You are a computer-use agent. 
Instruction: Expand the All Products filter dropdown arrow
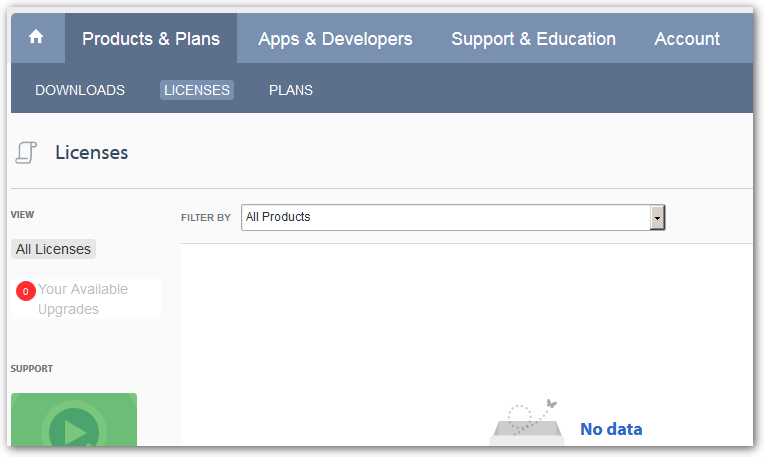click(657, 217)
